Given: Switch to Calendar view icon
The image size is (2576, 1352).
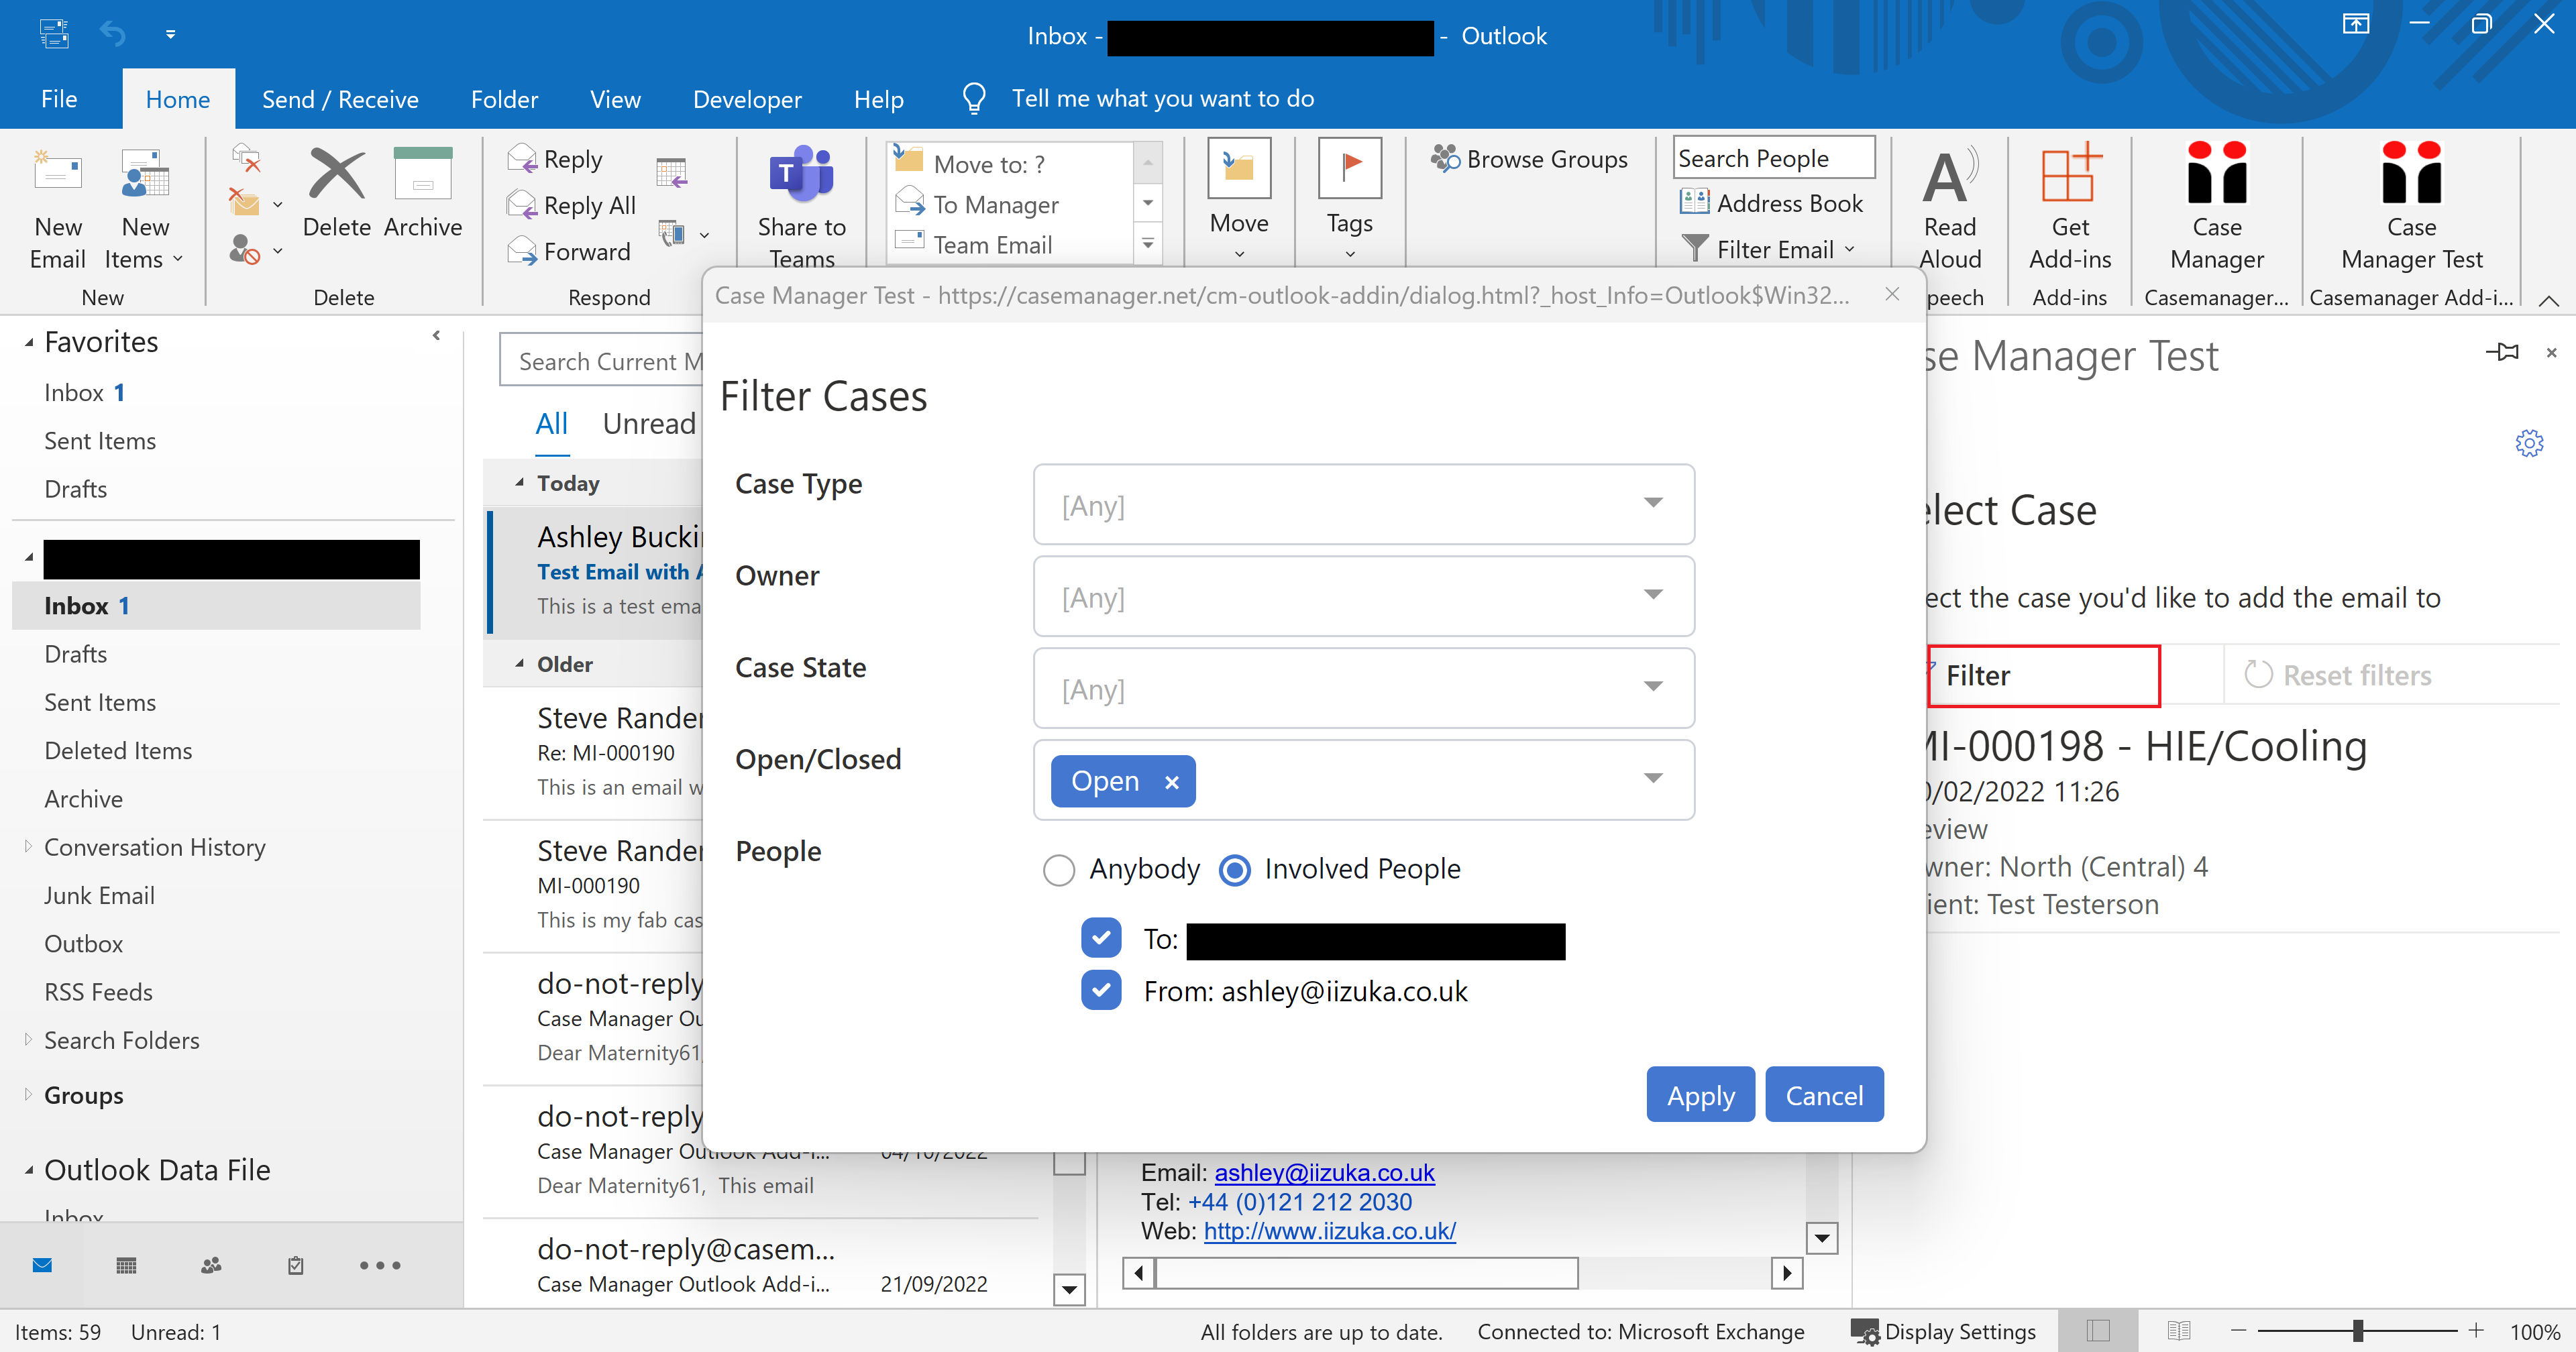Looking at the screenshot, I should pyautogui.click(x=126, y=1265).
